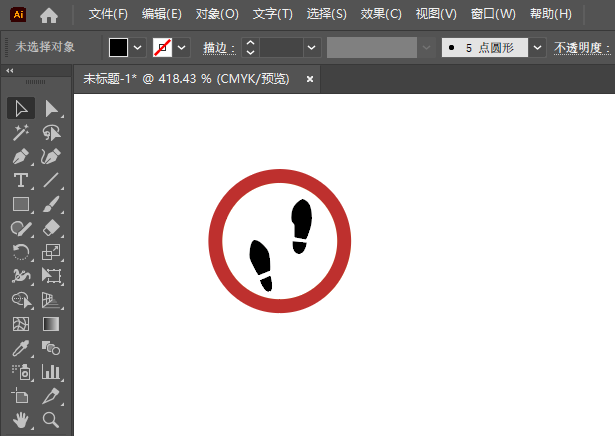615x436 pixels.
Task: Click the 5 点圆形 brush definition box
Action: click(x=485, y=47)
